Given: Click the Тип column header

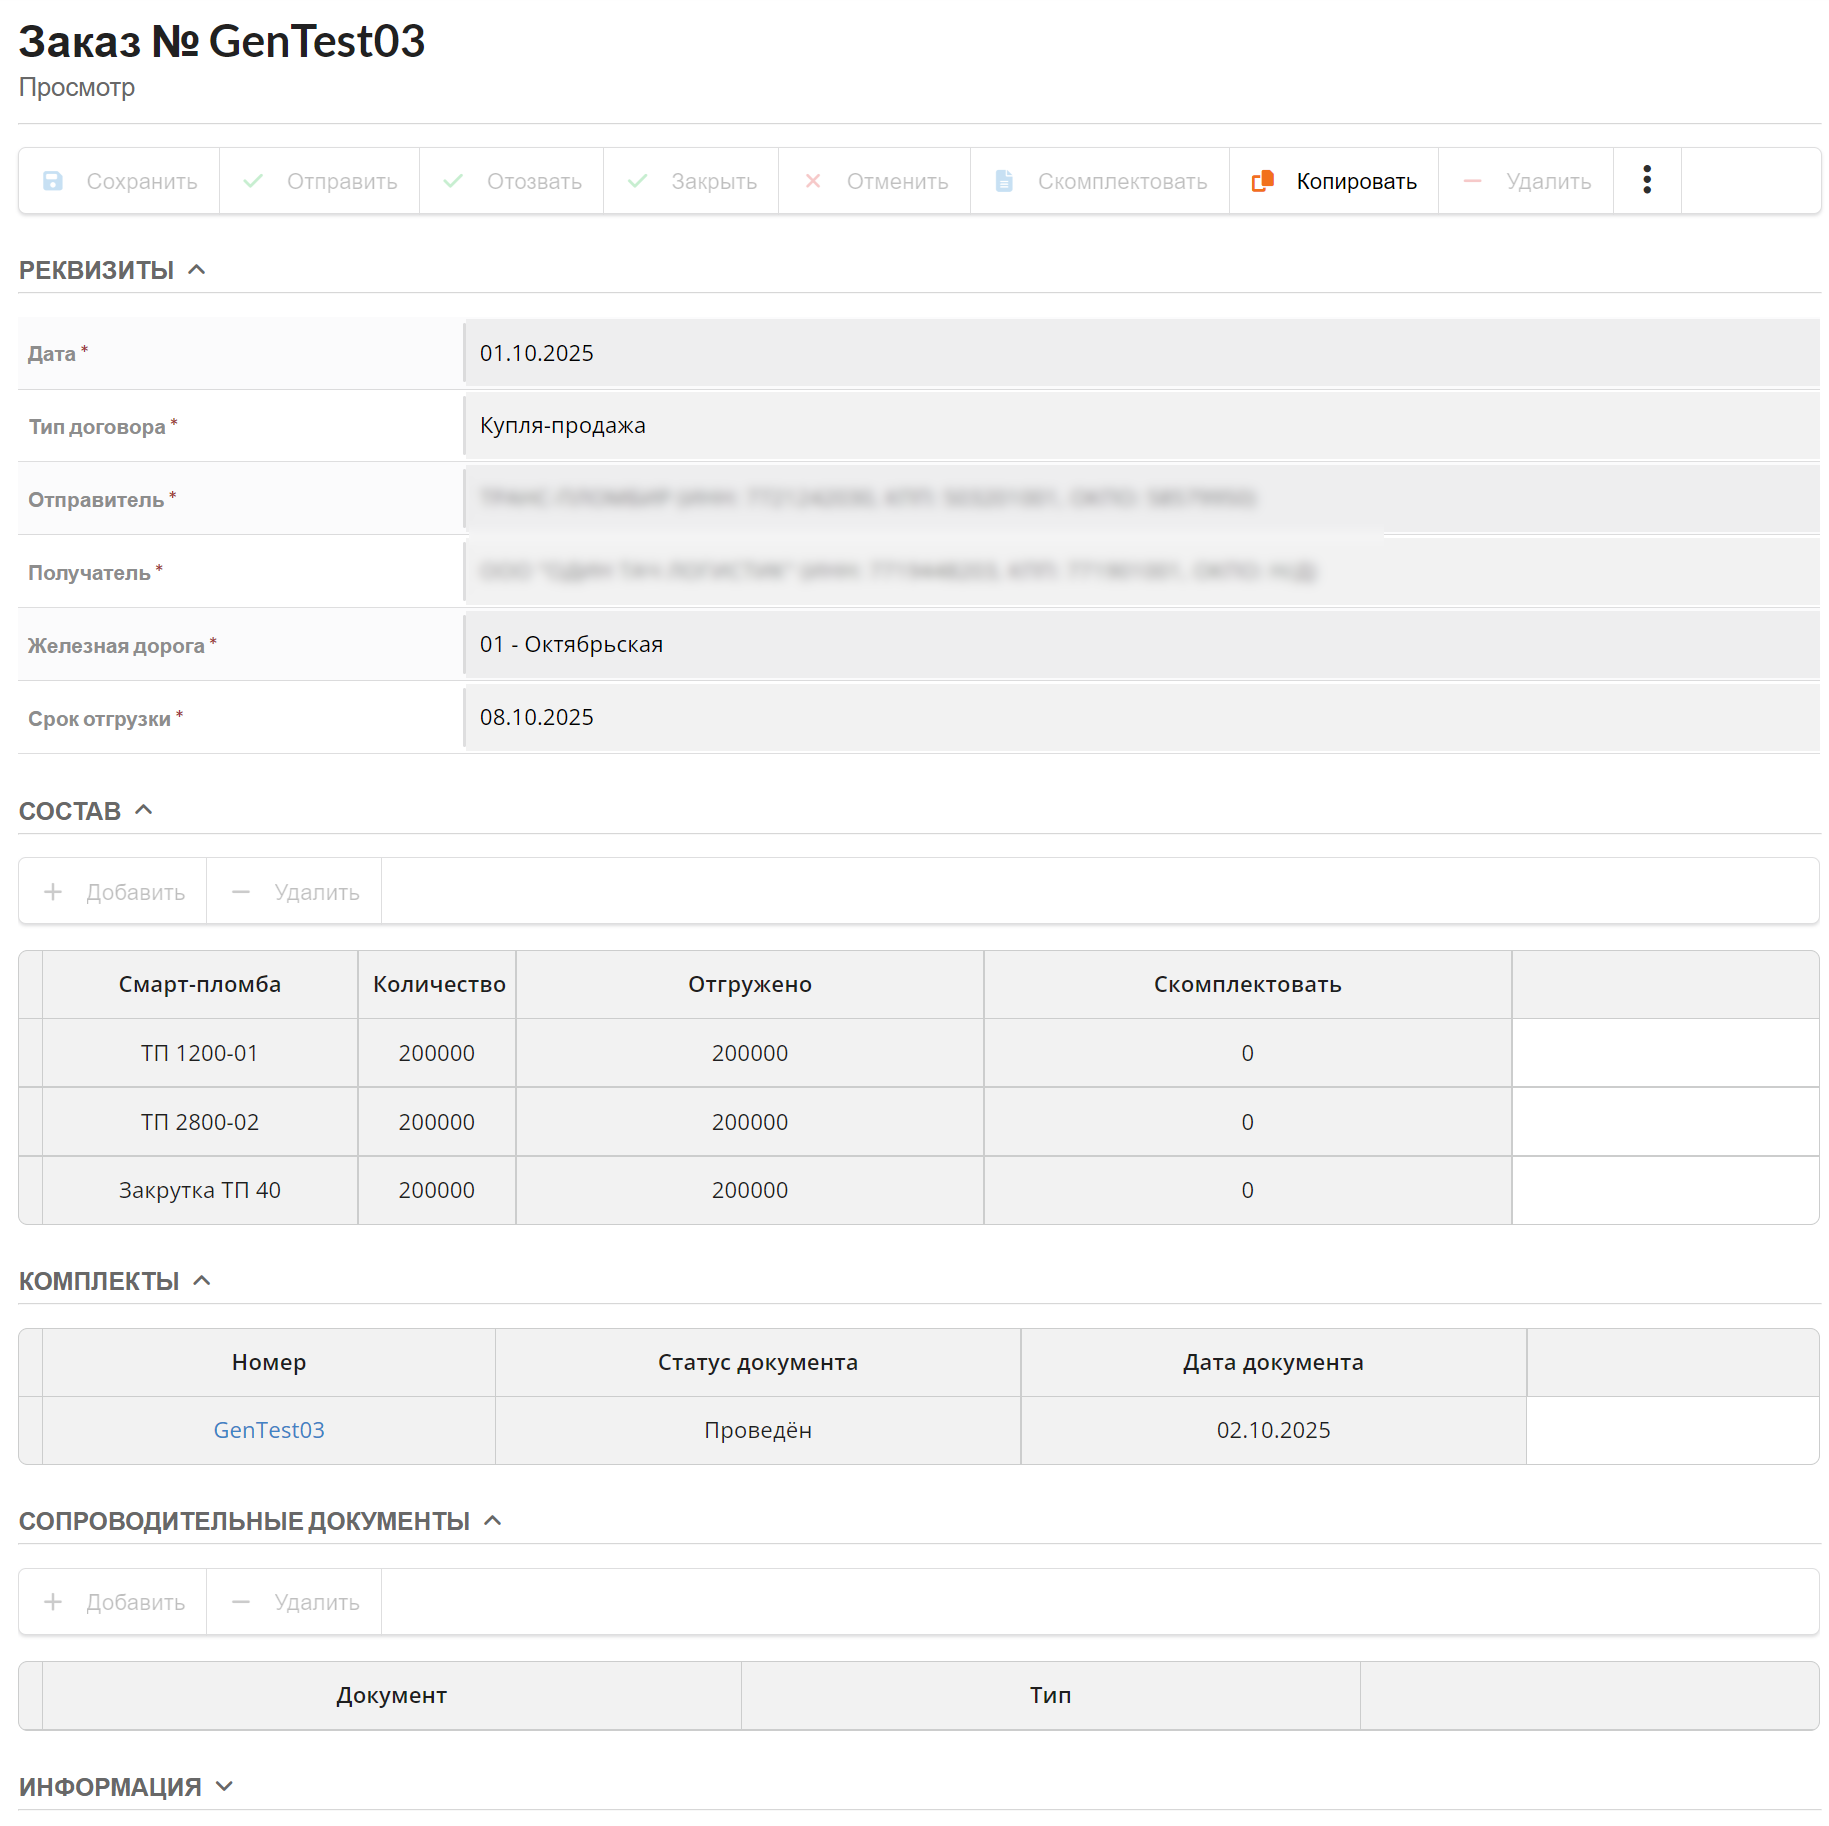Looking at the screenshot, I should [x=1050, y=1695].
